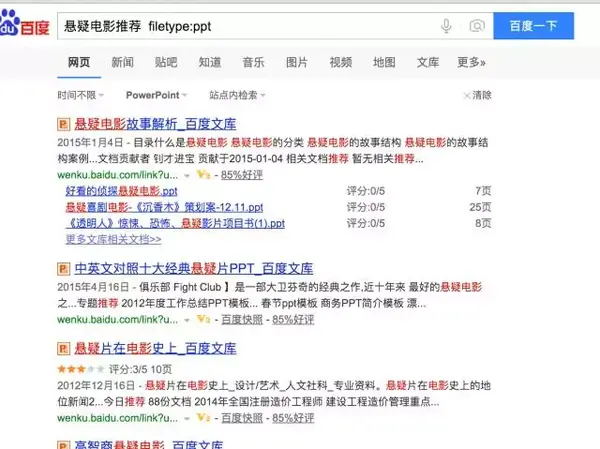Click the camera image search icon
Viewport: 600px width, 449px height.
pos(477,26)
